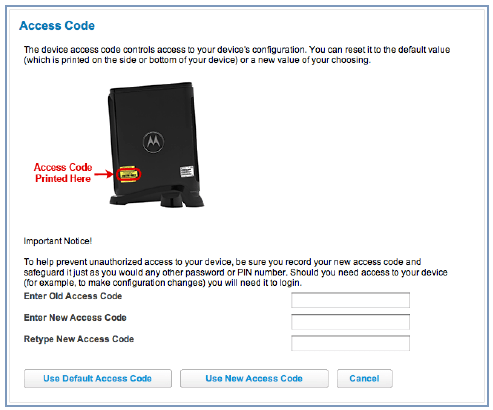Cancel the access code change
Image resolution: width=493 pixels, height=410 pixels.
pos(365,378)
